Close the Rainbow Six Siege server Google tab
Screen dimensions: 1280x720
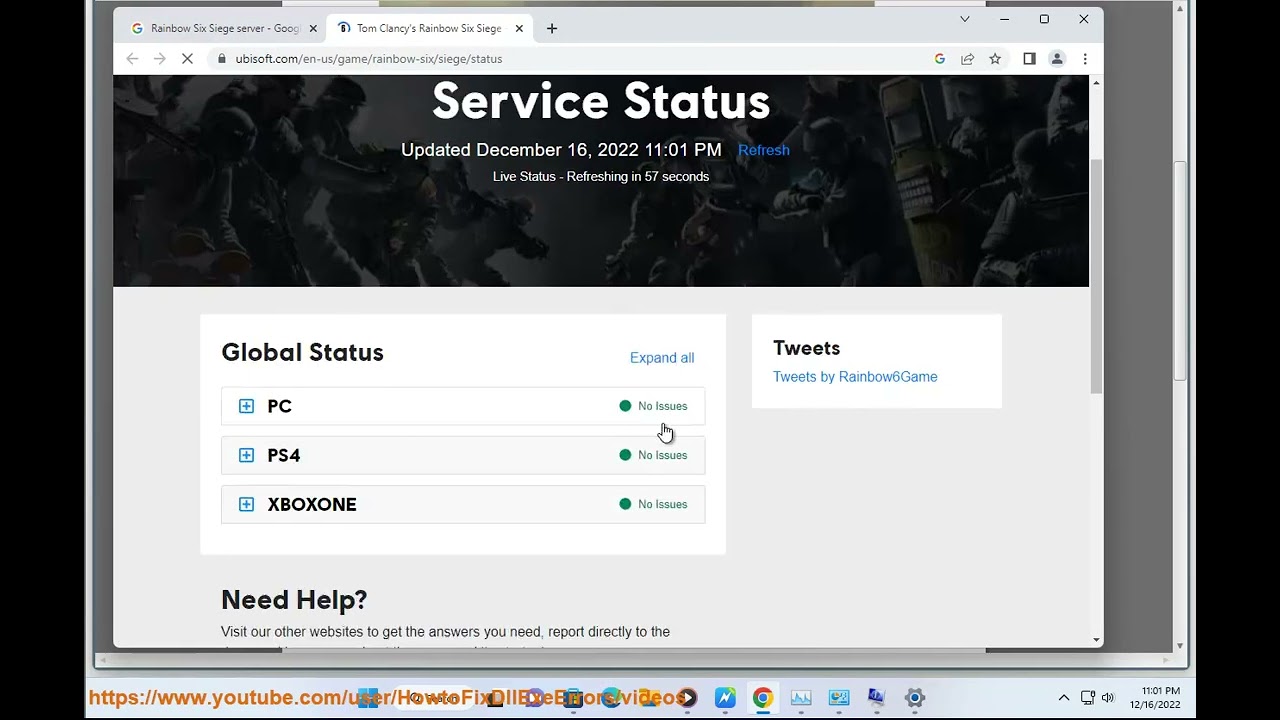pos(313,29)
